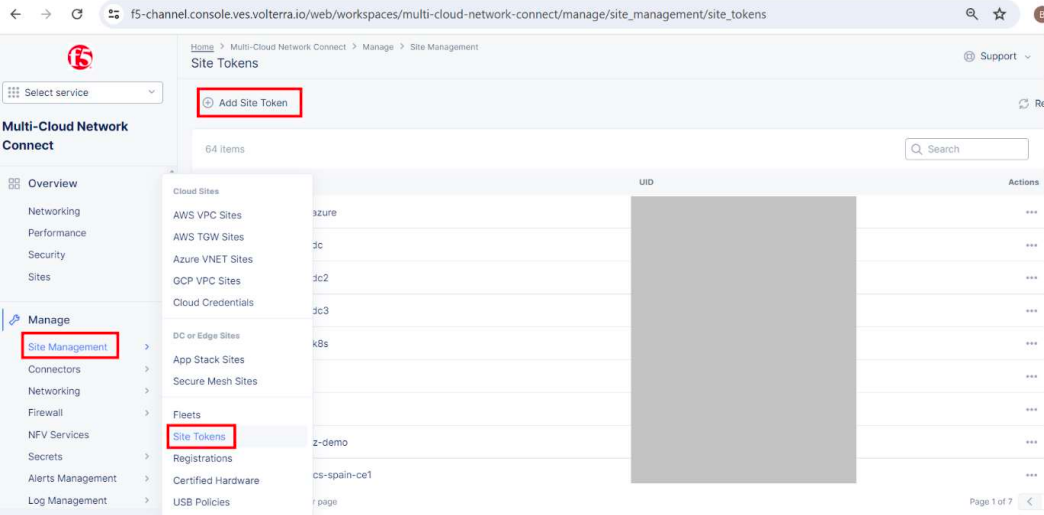The height and width of the screenshot is (515, 1044).
Task: Click the F5 logo
Action: [80, 57]
